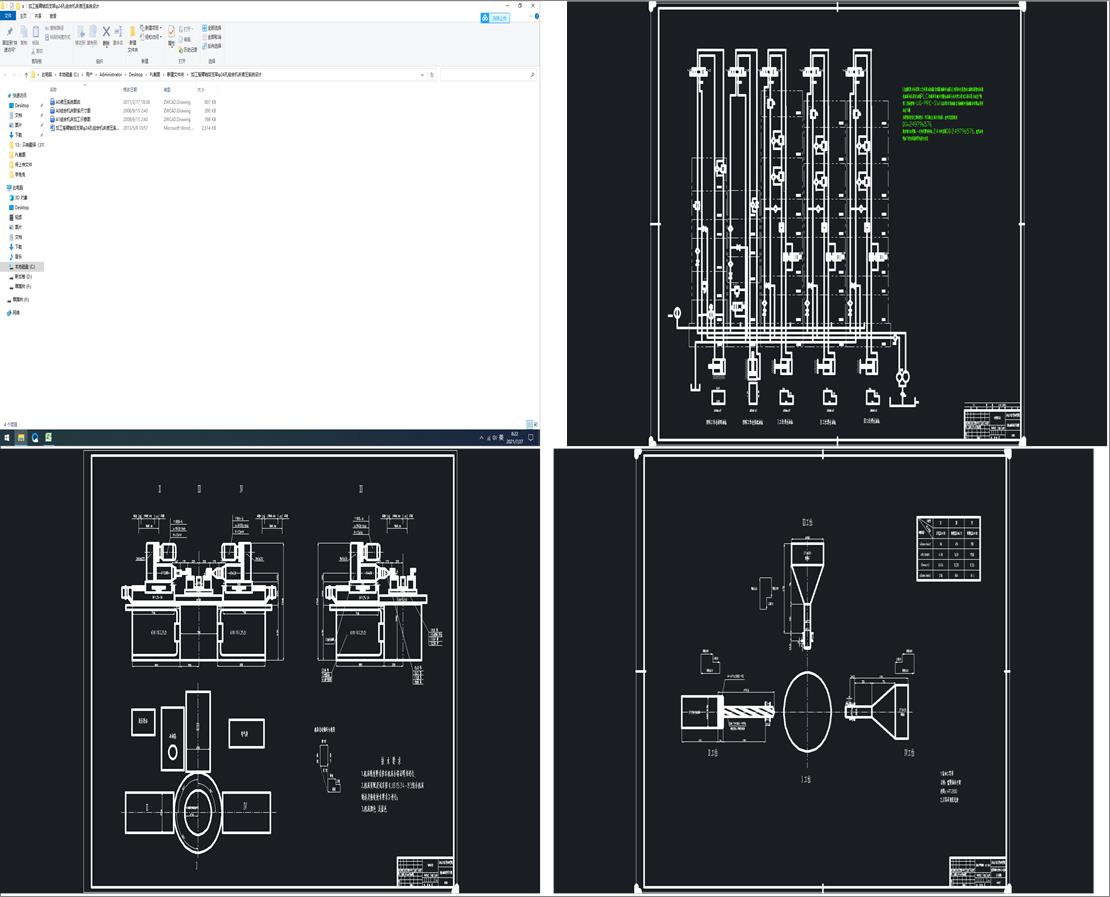Image resolution: width=1110 pixels, height=897 pixels.
Task: Click the Paste clipboard icon in ribbon
Action: coord(35,32)
